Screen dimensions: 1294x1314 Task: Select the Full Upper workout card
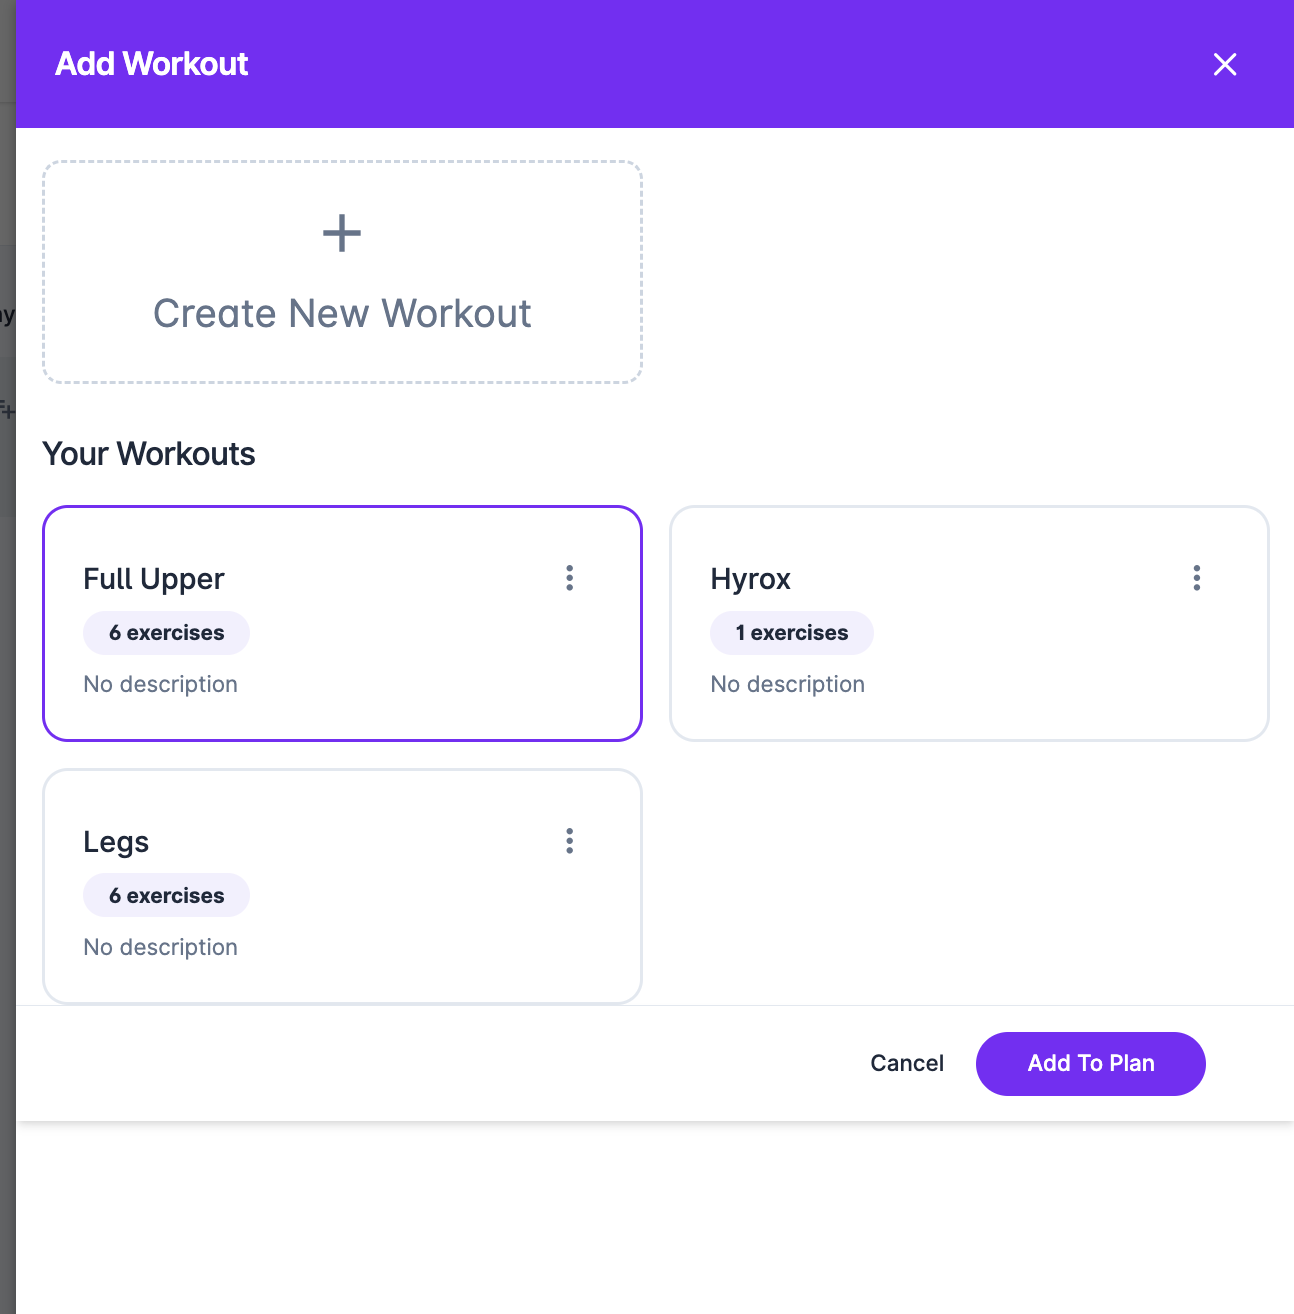click(x=342, y=623)
